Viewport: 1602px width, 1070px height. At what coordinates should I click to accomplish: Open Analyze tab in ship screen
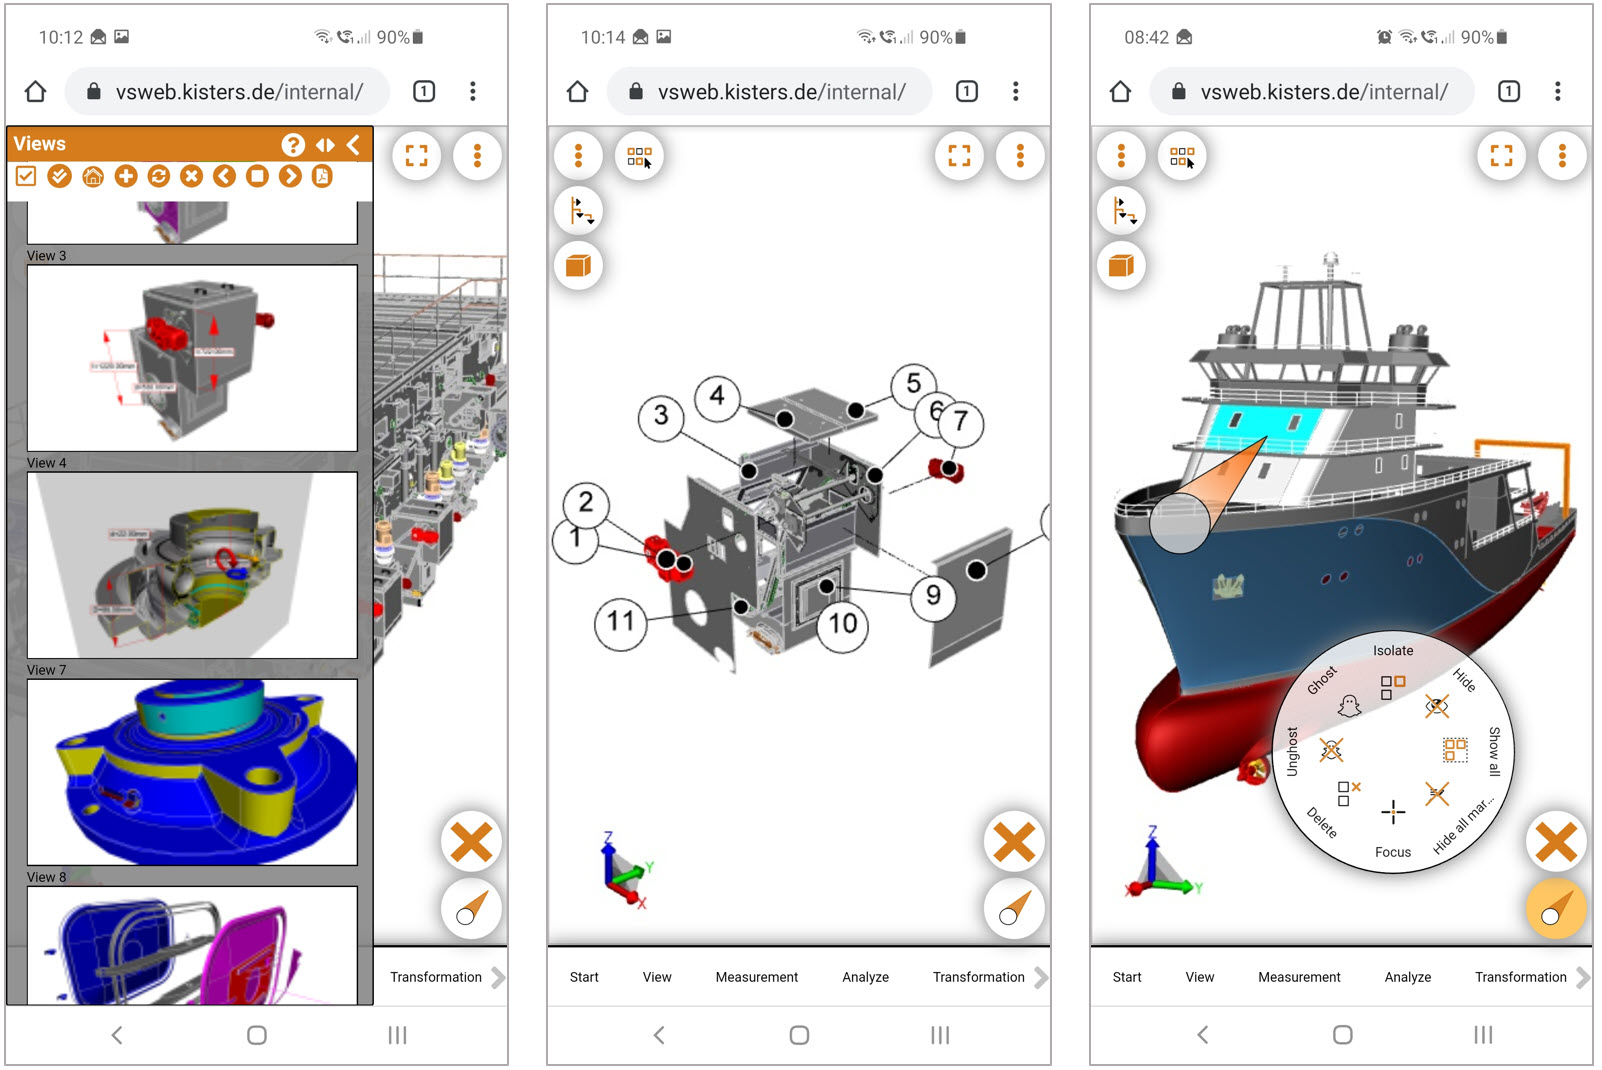tap(1408, 977)
